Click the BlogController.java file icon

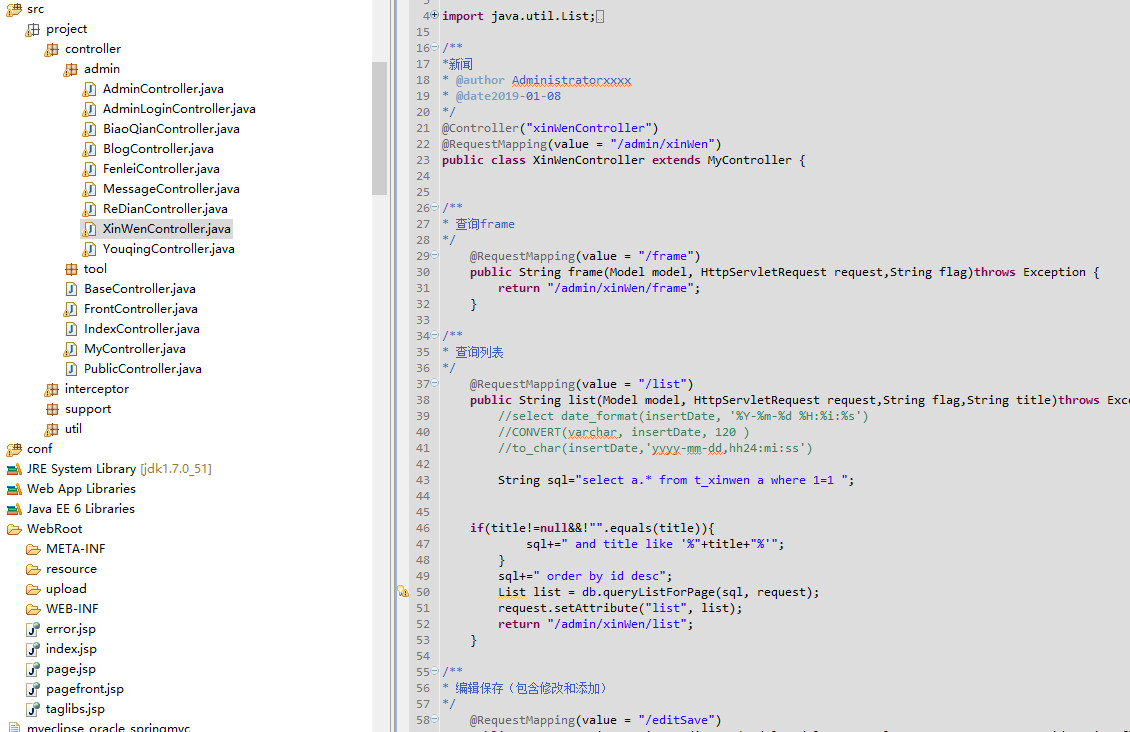pos(89,149)
